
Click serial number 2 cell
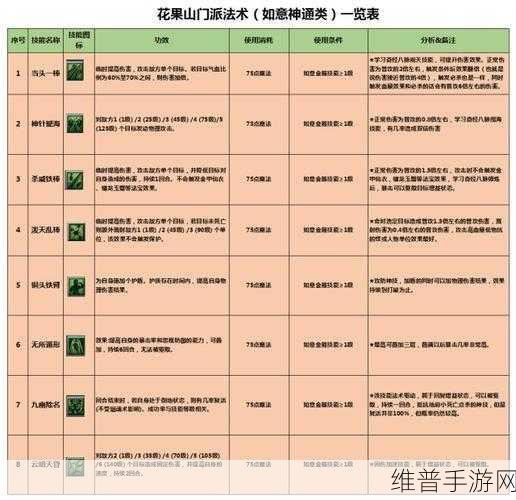click(18, 124)
